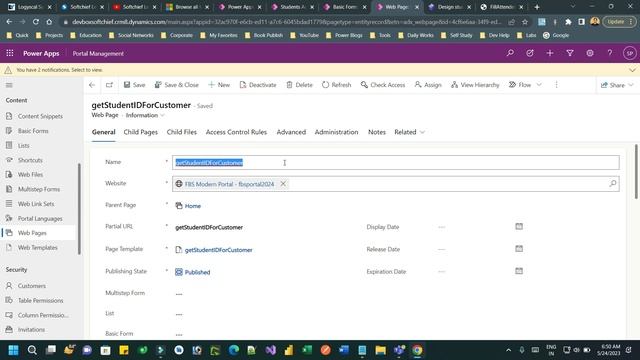Deactivate this web page record
The image size is (640, 360).
(x=258, y=85)
